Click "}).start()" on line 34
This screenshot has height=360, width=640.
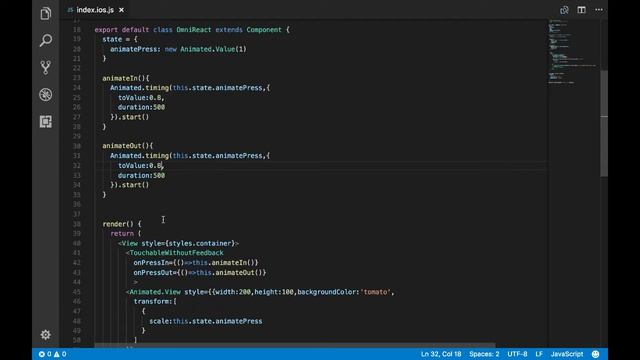pyautogui.click(x=129, y=185)
